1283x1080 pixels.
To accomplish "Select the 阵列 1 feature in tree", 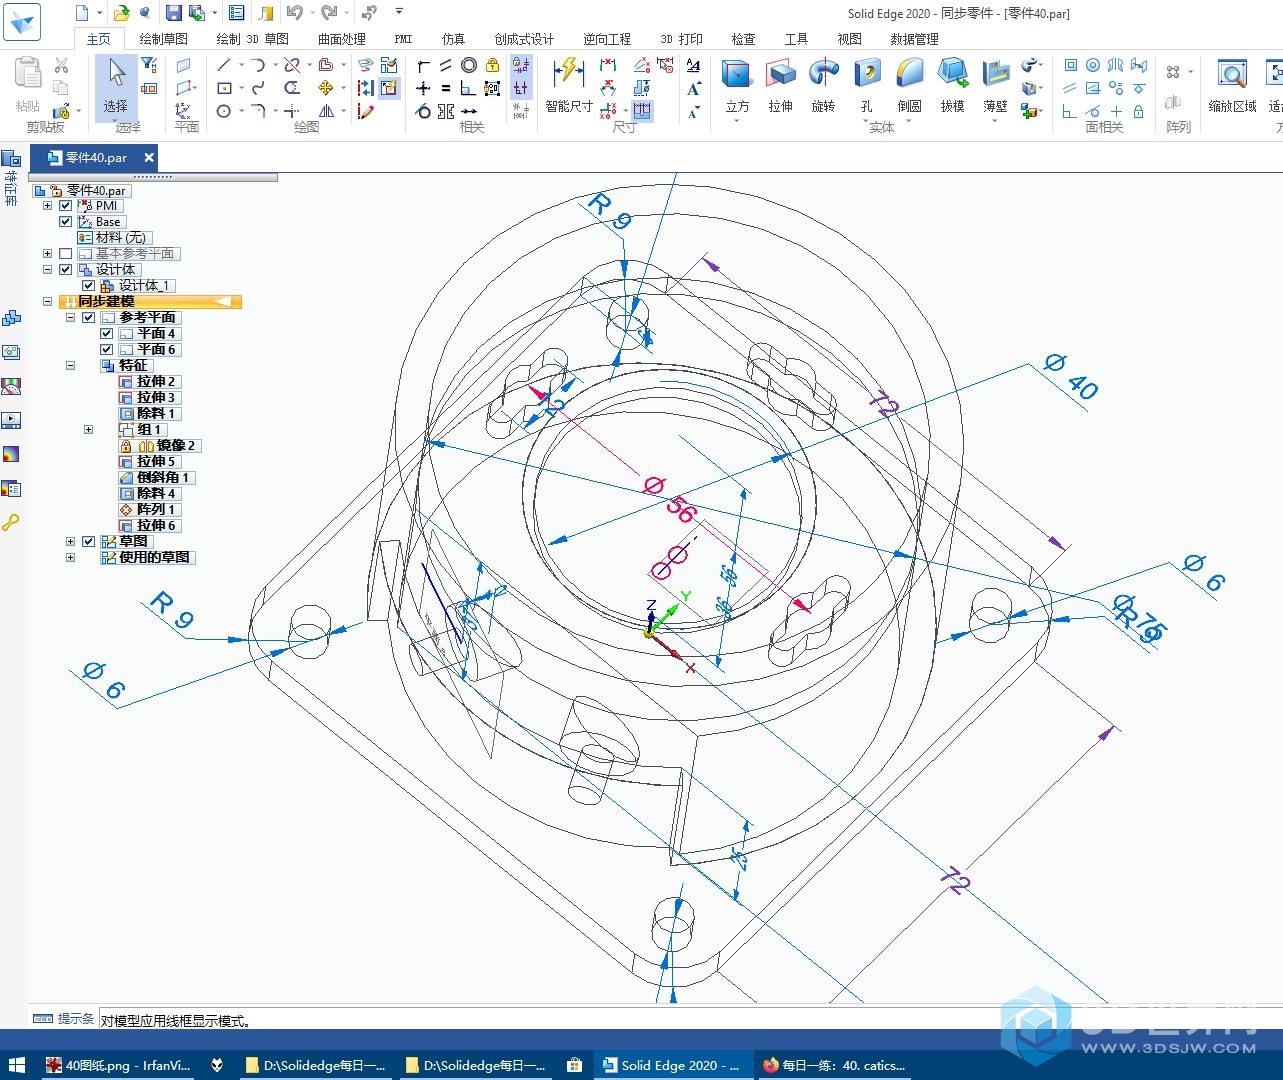I will (148, 510).
